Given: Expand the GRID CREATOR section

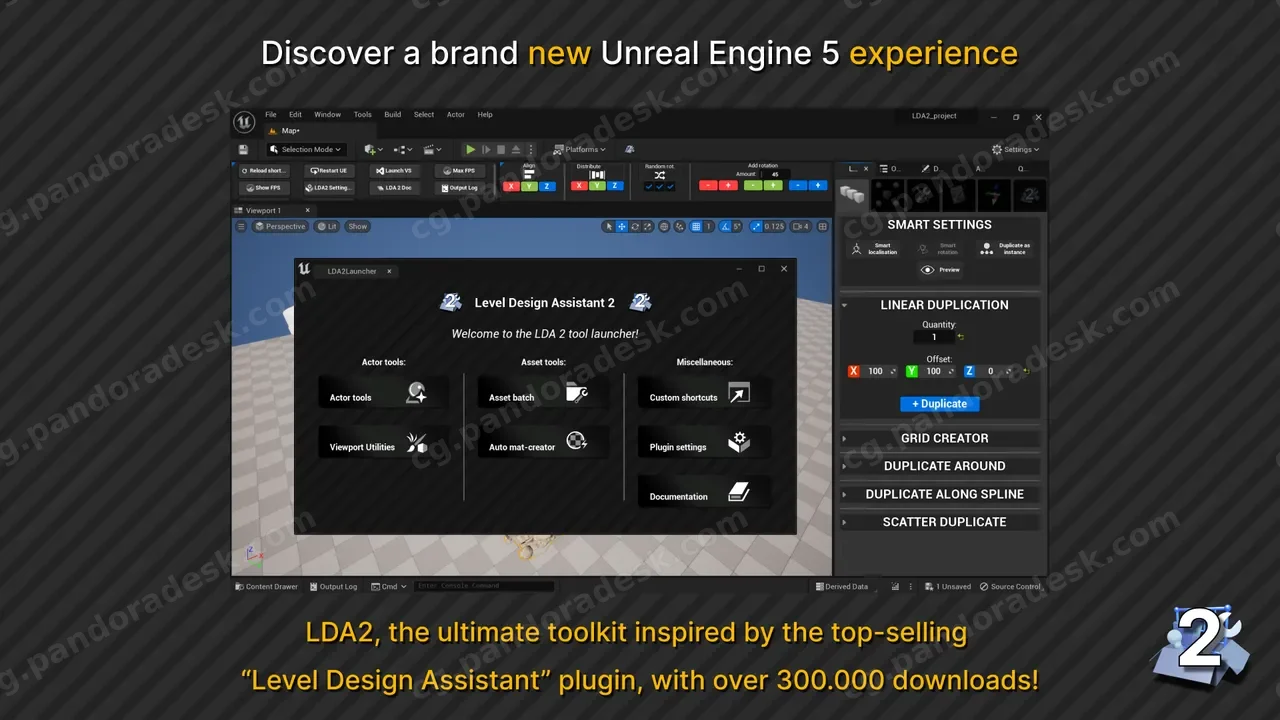Looking at the screenshot, I should point(940,438).
